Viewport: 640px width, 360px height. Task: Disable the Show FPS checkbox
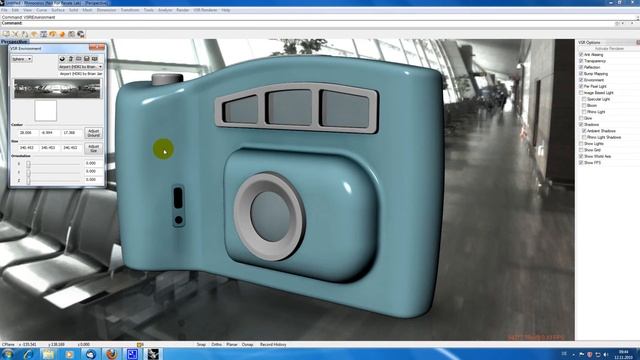click(x=581, y=162)
